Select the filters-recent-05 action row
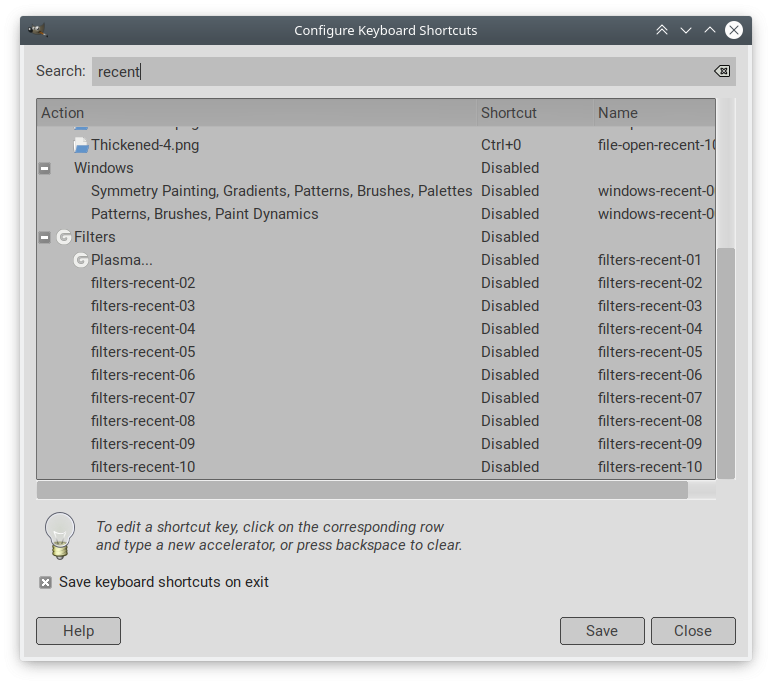 pos(376,352)
